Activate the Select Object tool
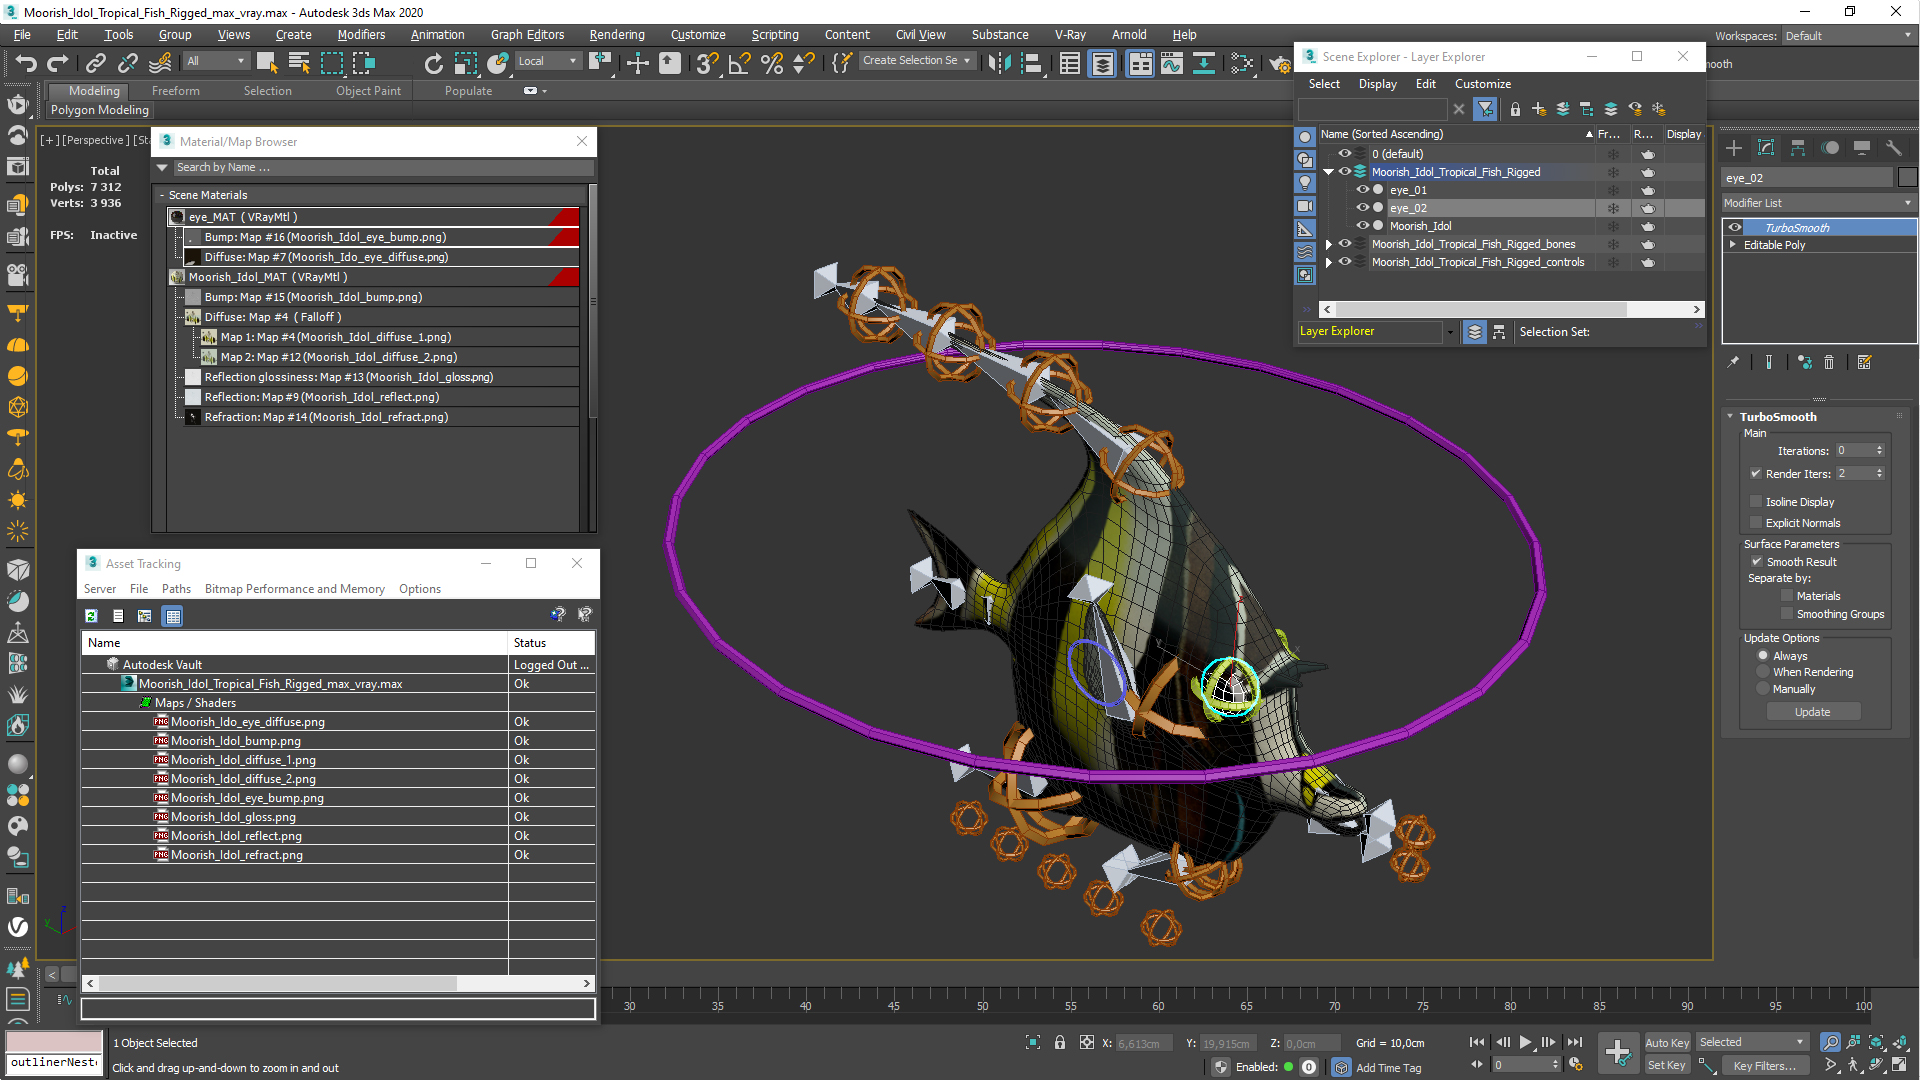The width and height of the screenshot is (1920, 1080). coord(267,62)
